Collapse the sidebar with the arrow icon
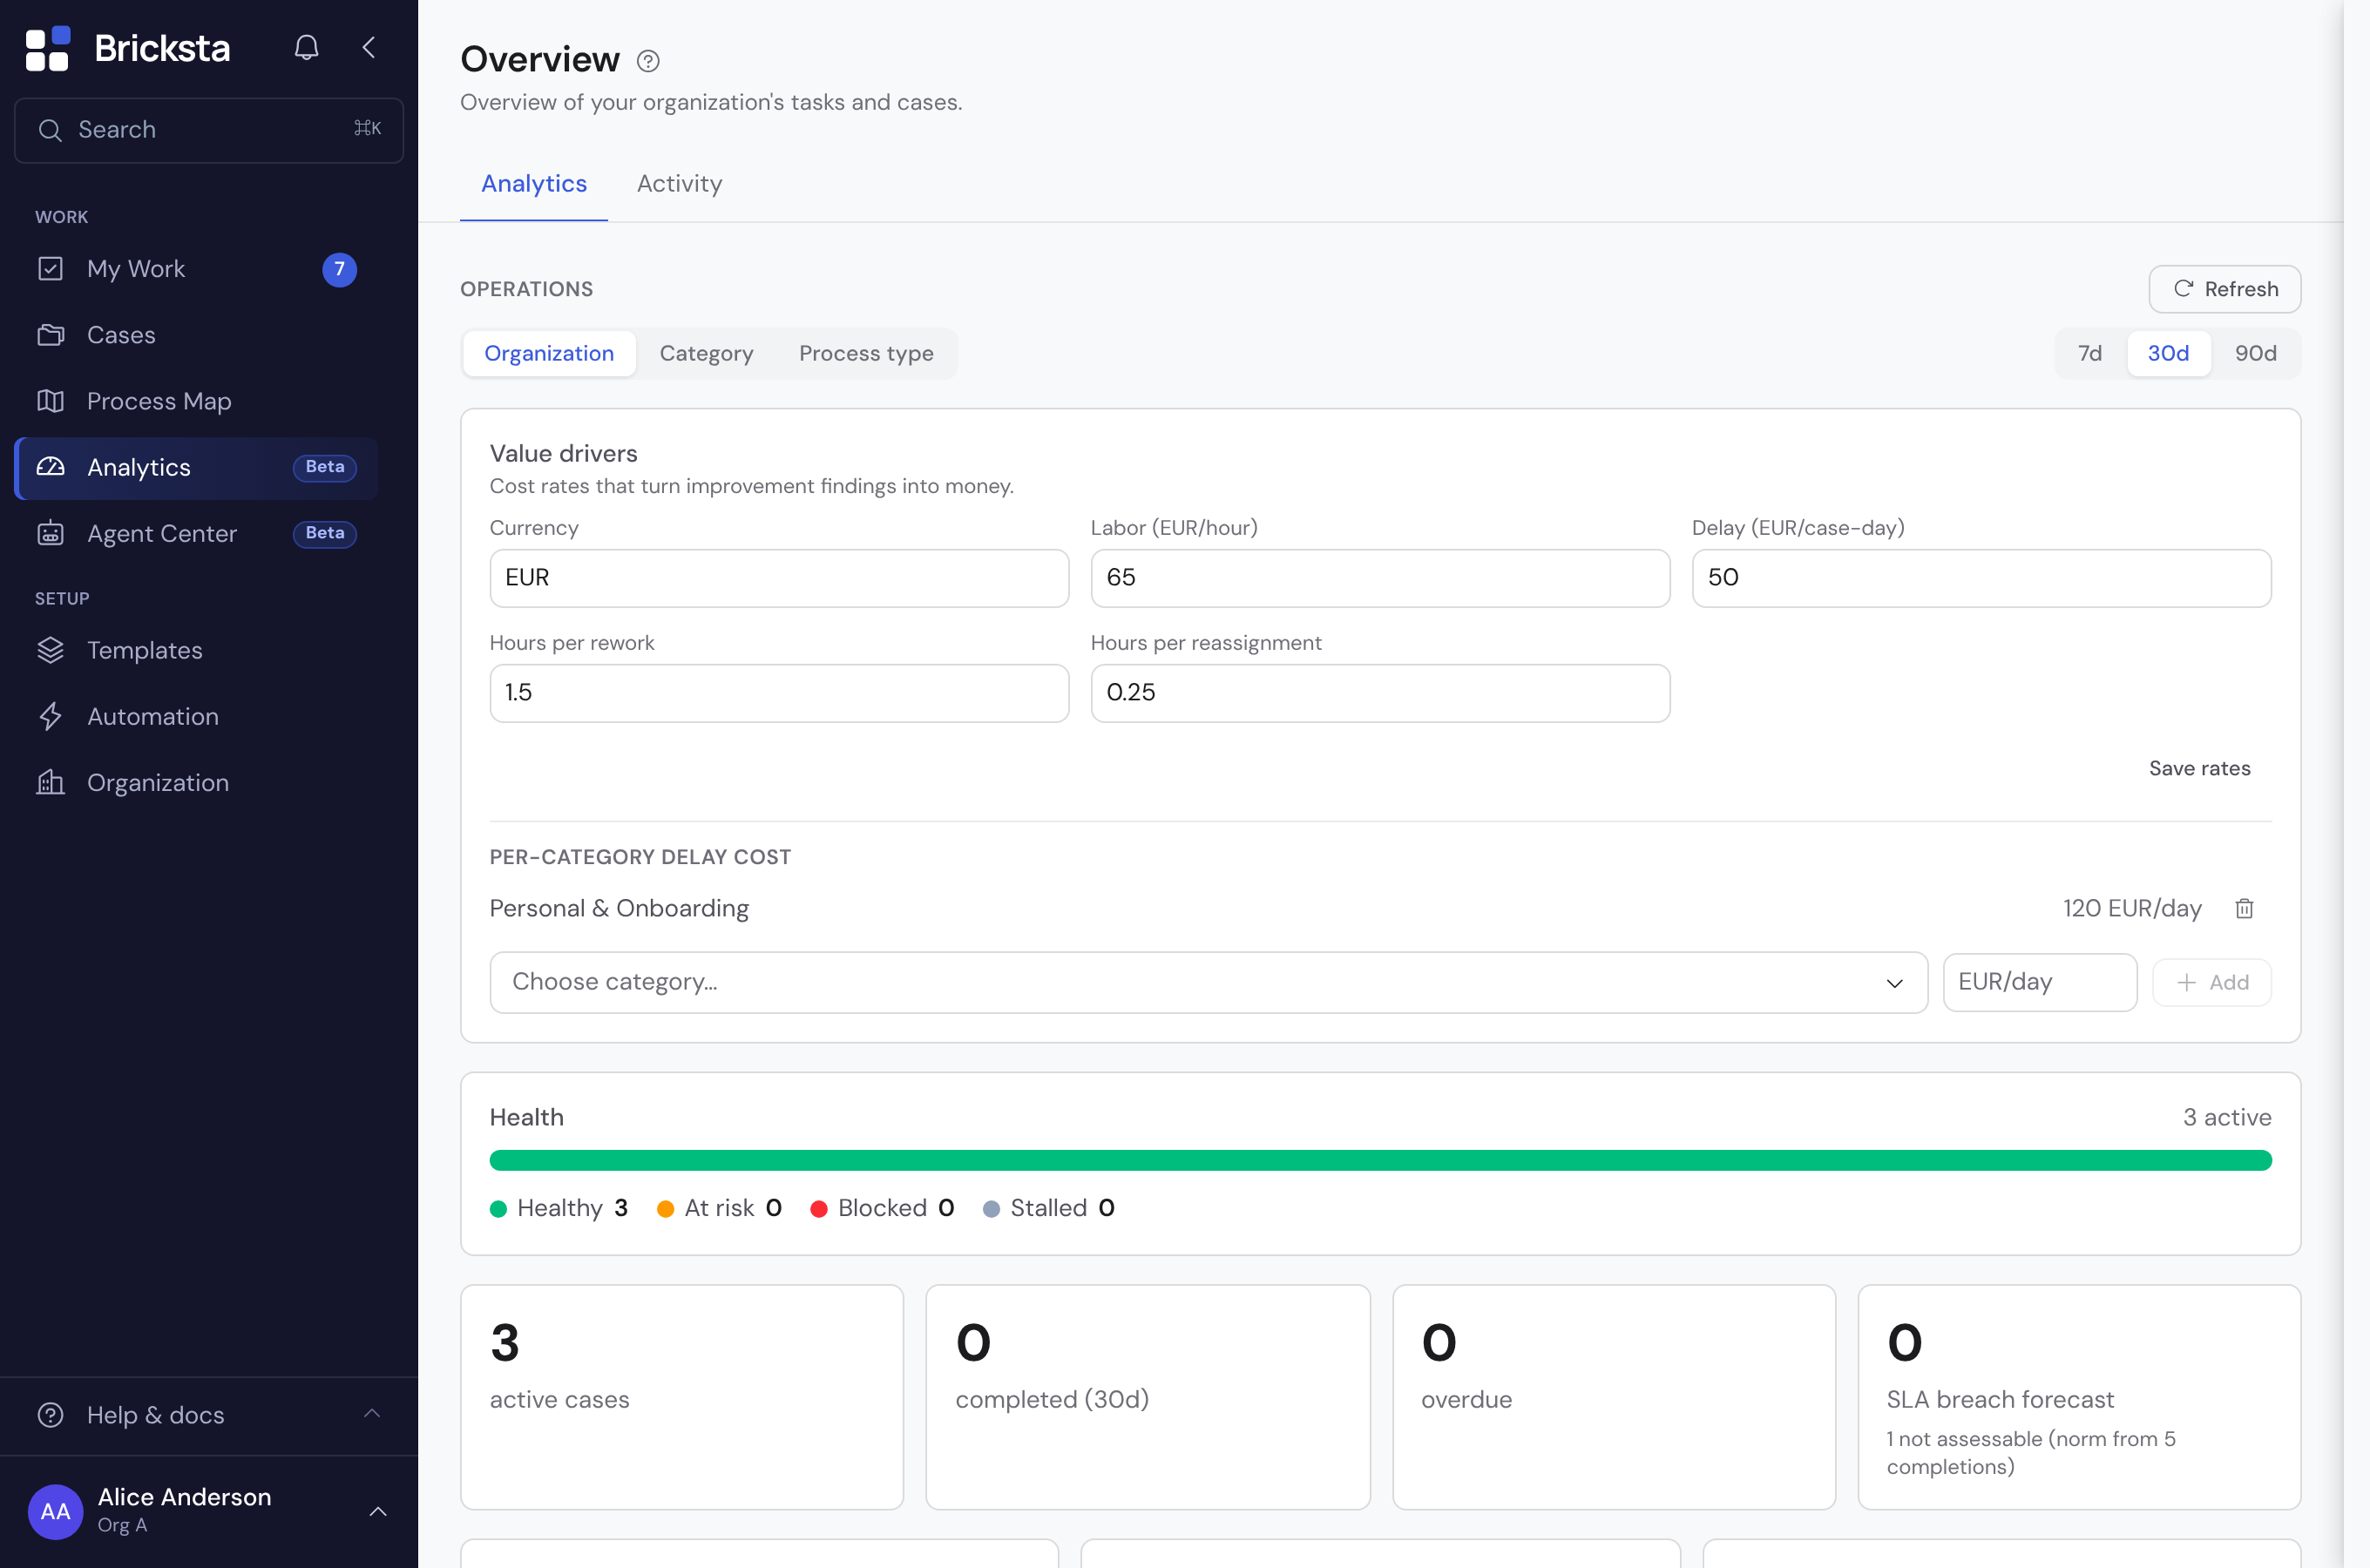This screenshot has height=1568, width=2370. (x=369, y=47)
